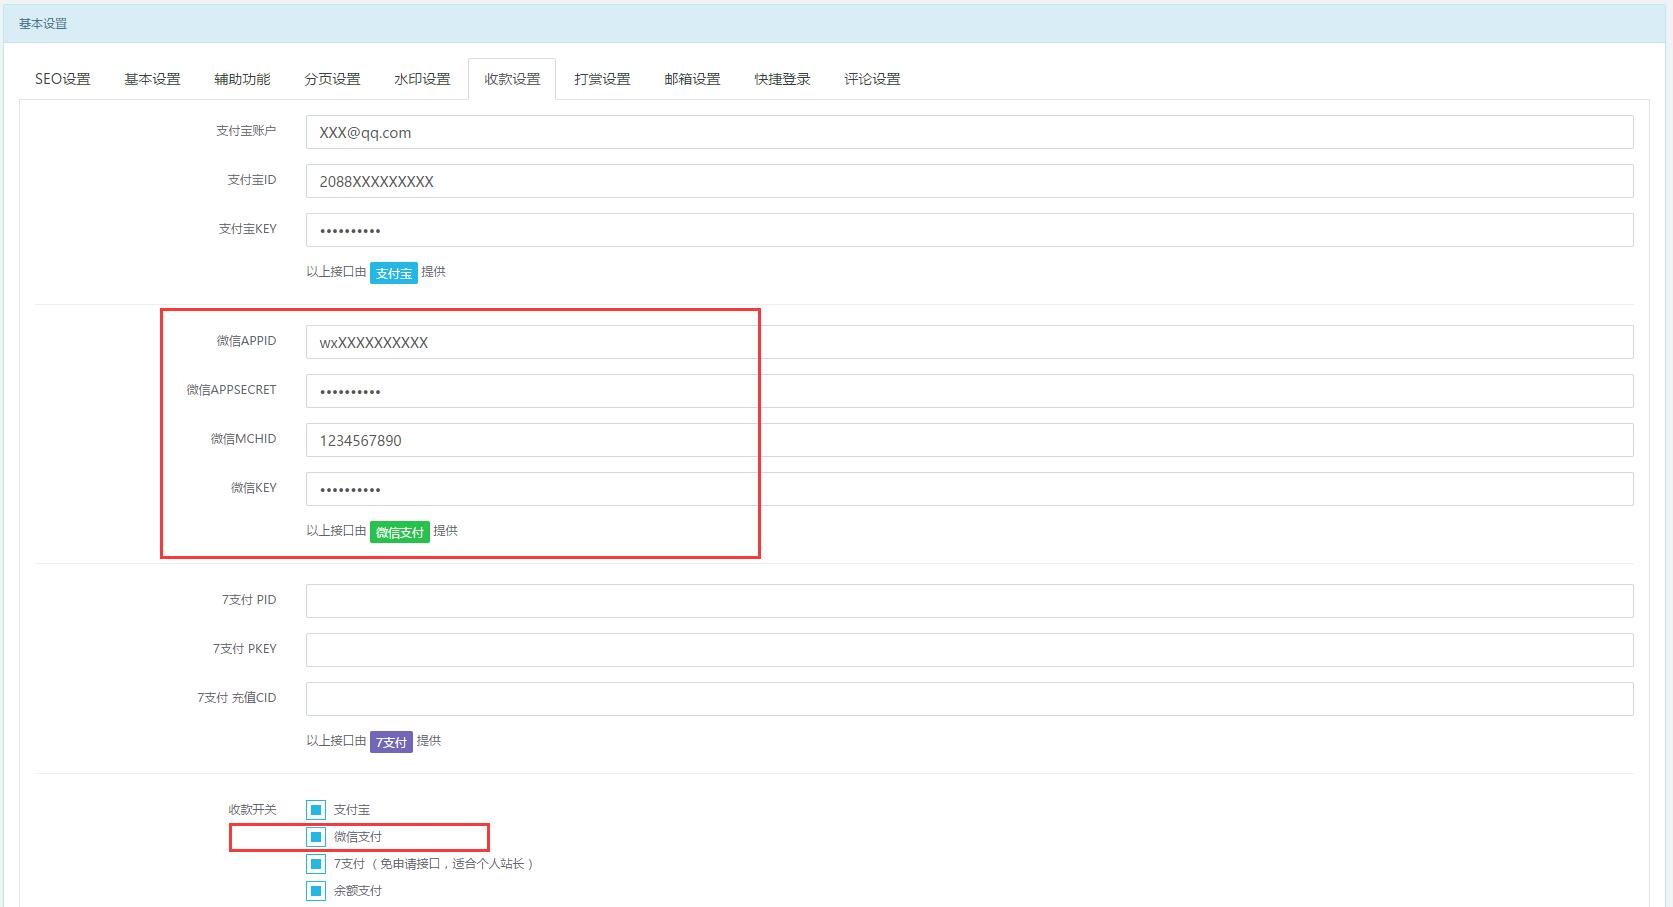Focus the 微信MCHID input field
The image size is (1673, 907).
(968, 440)
